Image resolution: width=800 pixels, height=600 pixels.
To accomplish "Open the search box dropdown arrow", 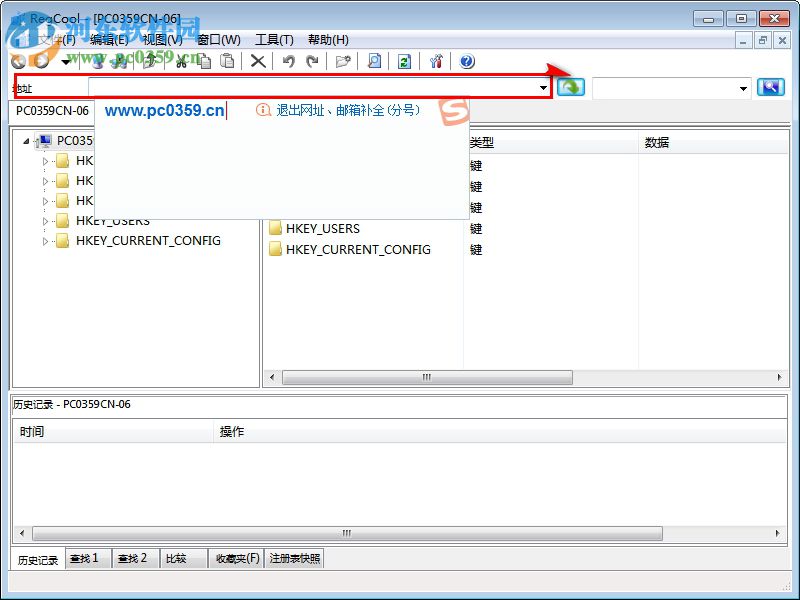I will [x=743, y=89].
